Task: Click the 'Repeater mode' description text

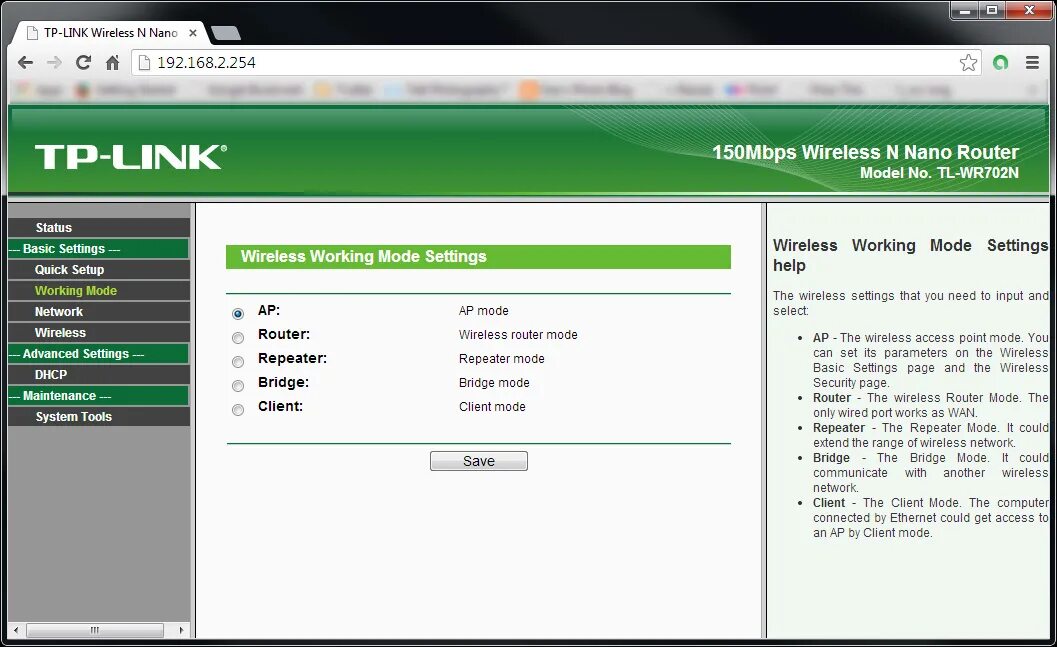Action: pyautogui.click(x=502, y=359)
